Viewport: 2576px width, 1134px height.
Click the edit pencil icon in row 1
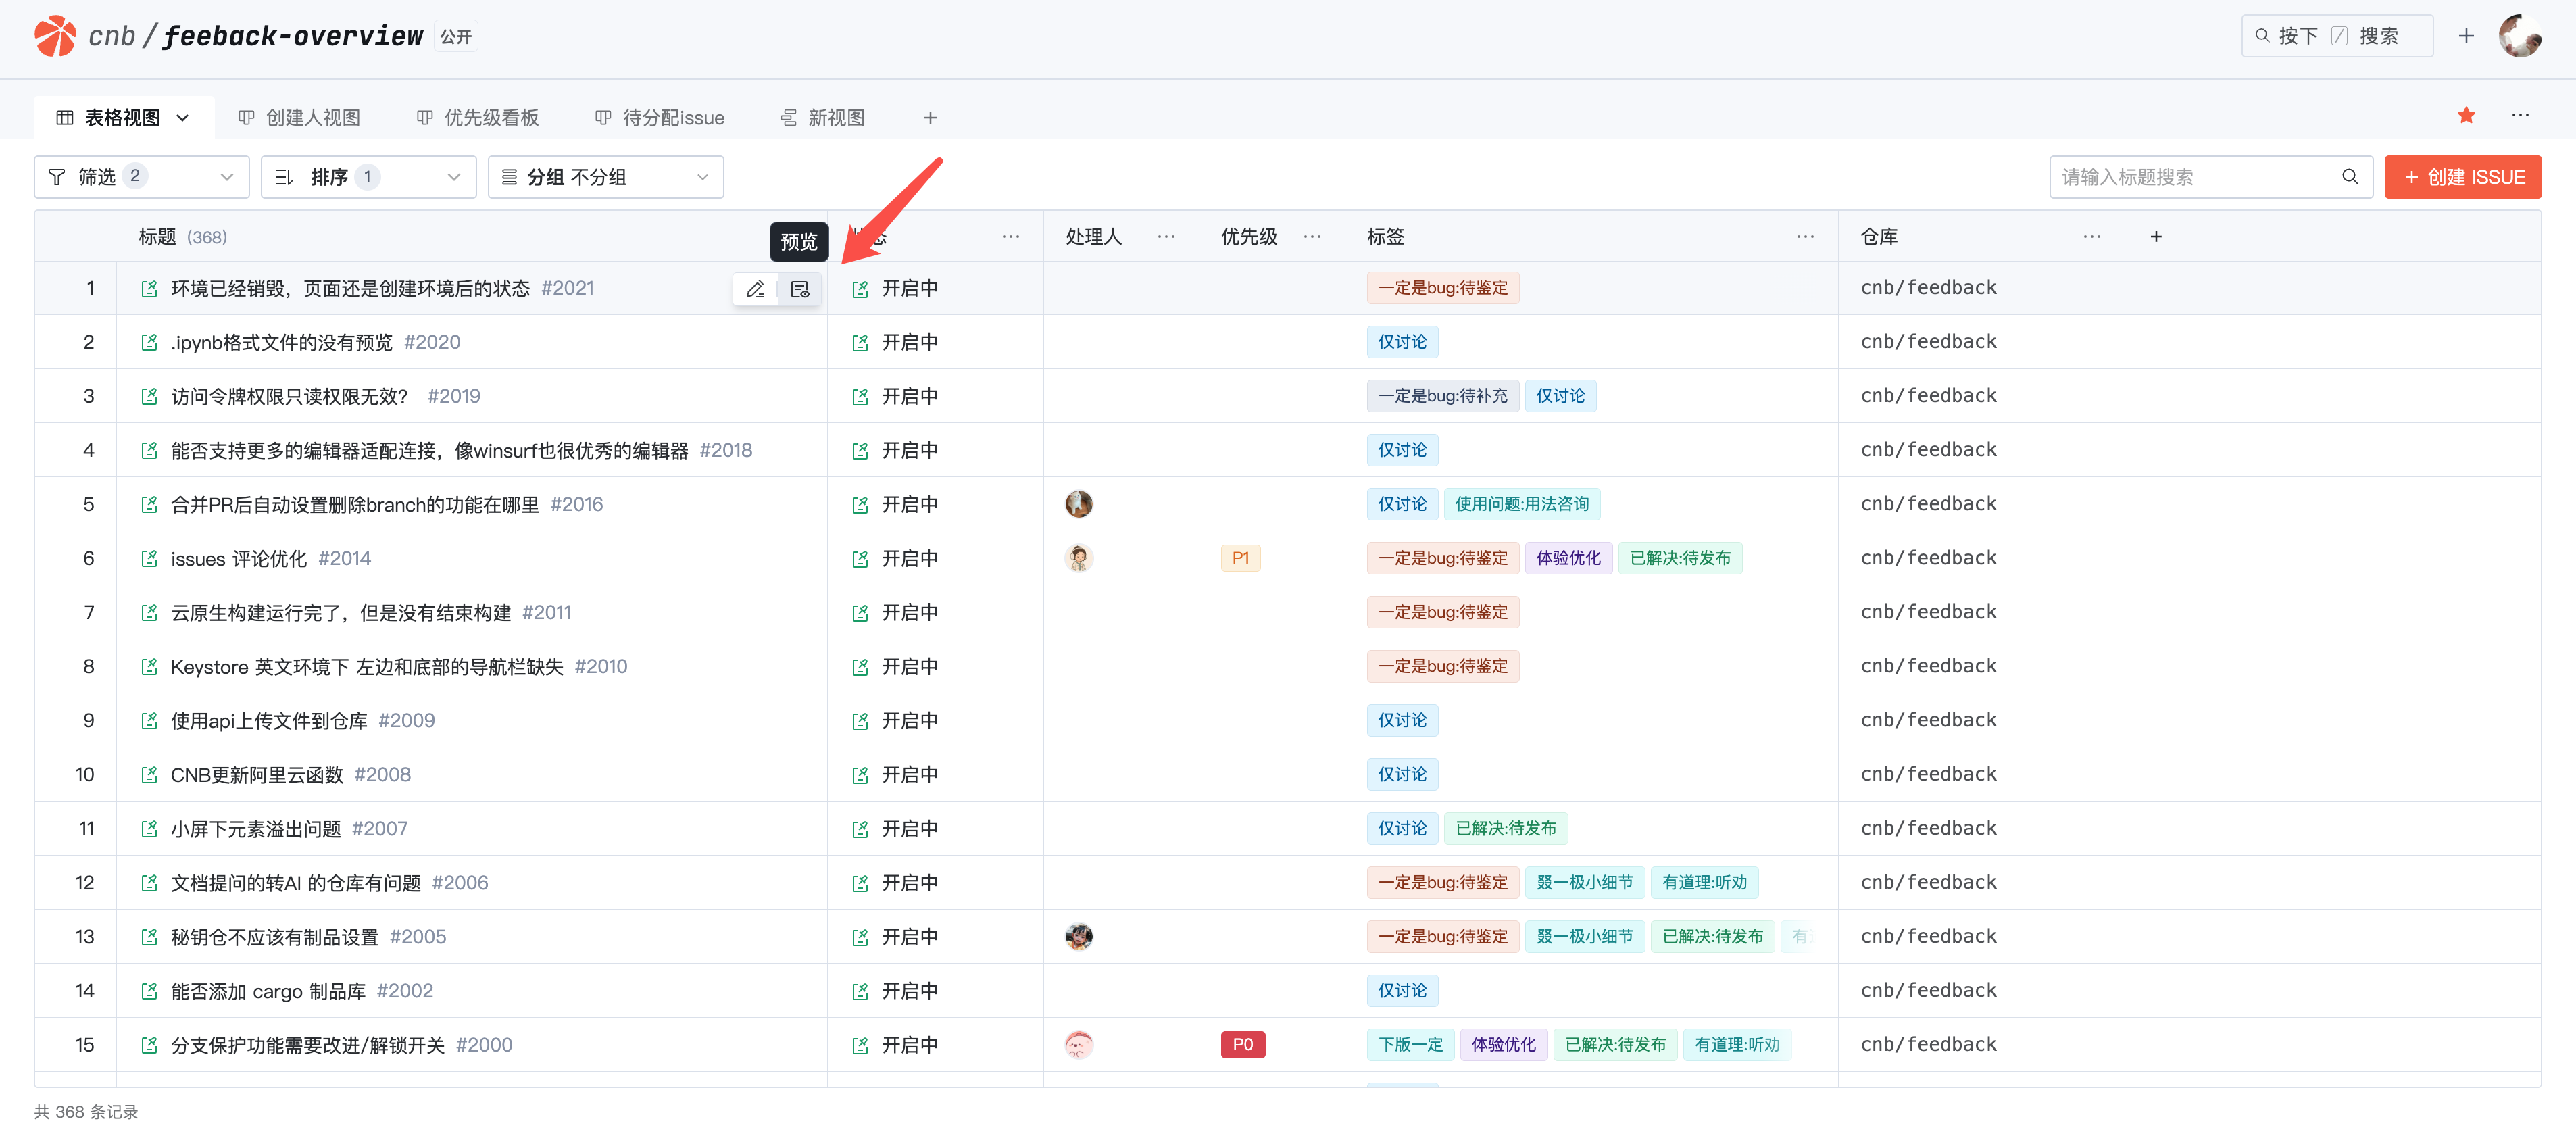pyautogui.click(x=755, y=289)
